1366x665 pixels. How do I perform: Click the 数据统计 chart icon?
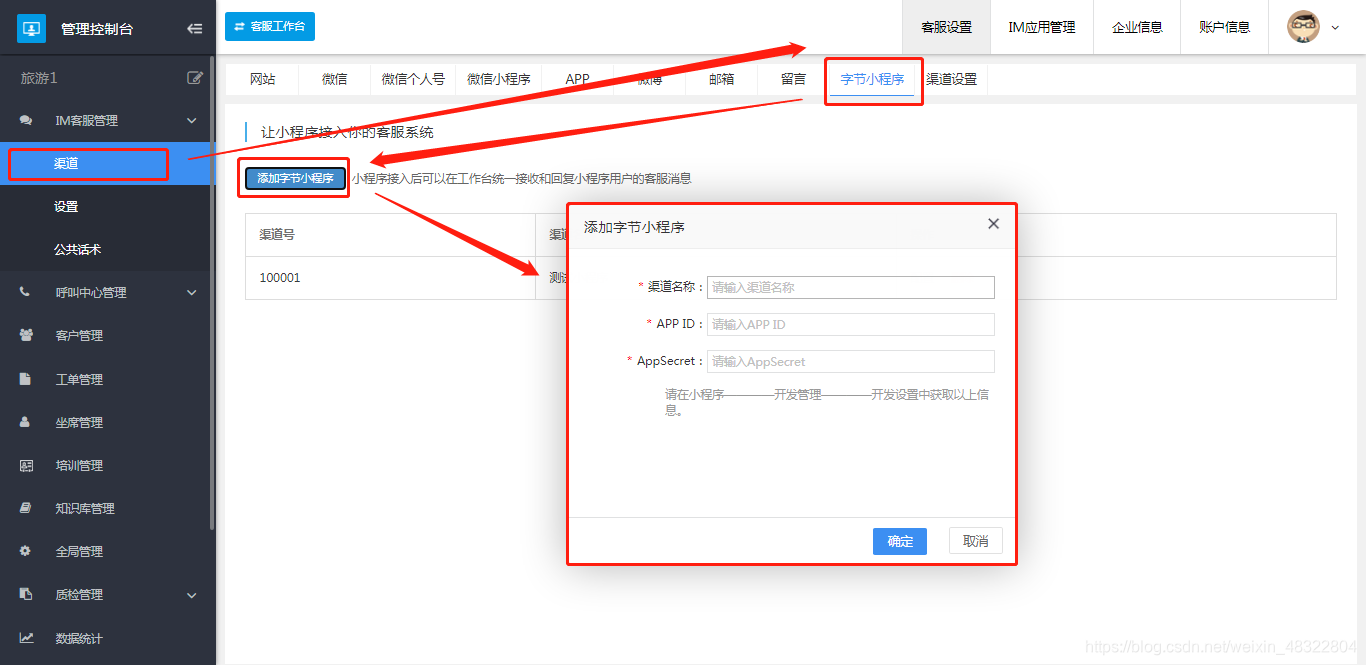[x=26, y=638]
